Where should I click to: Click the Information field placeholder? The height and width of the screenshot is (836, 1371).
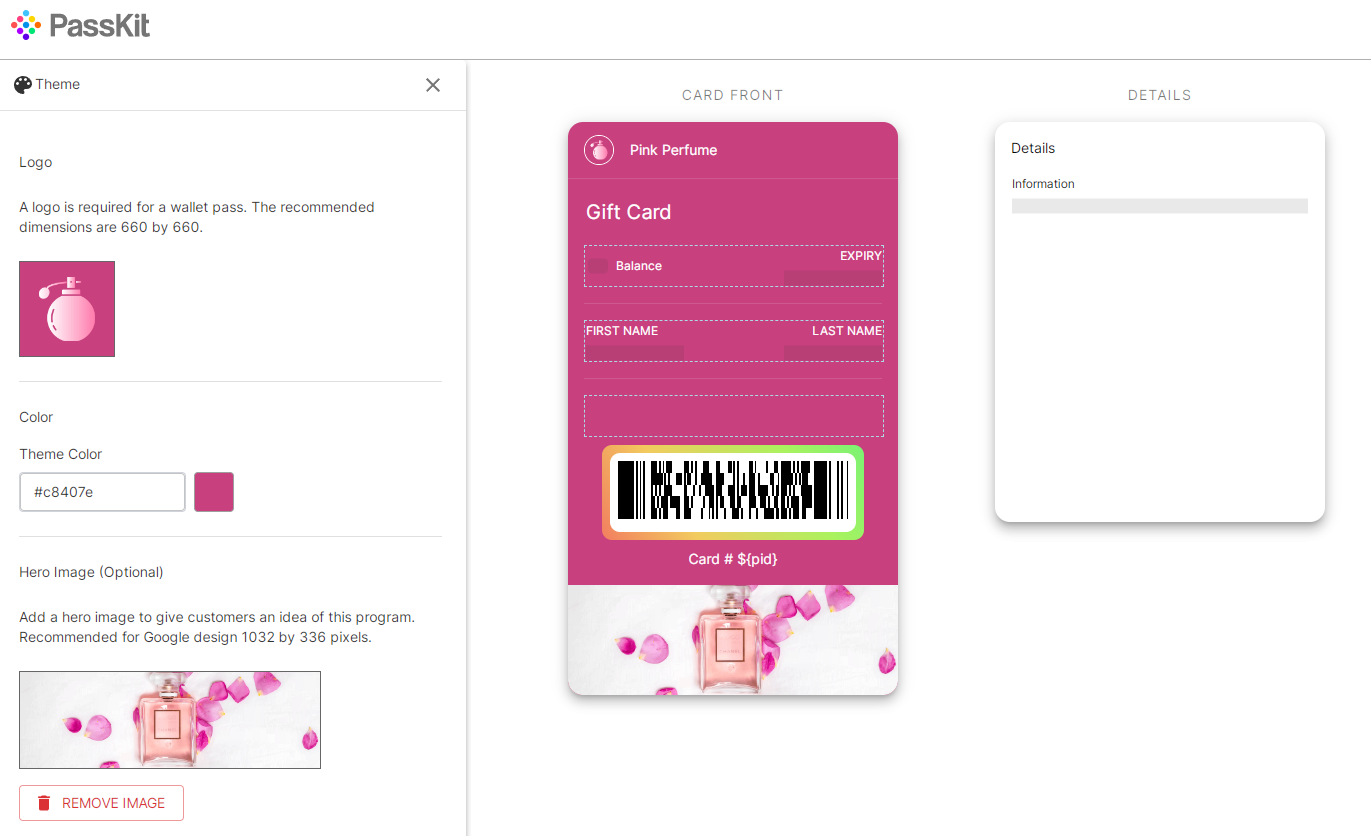[1160, 205]
